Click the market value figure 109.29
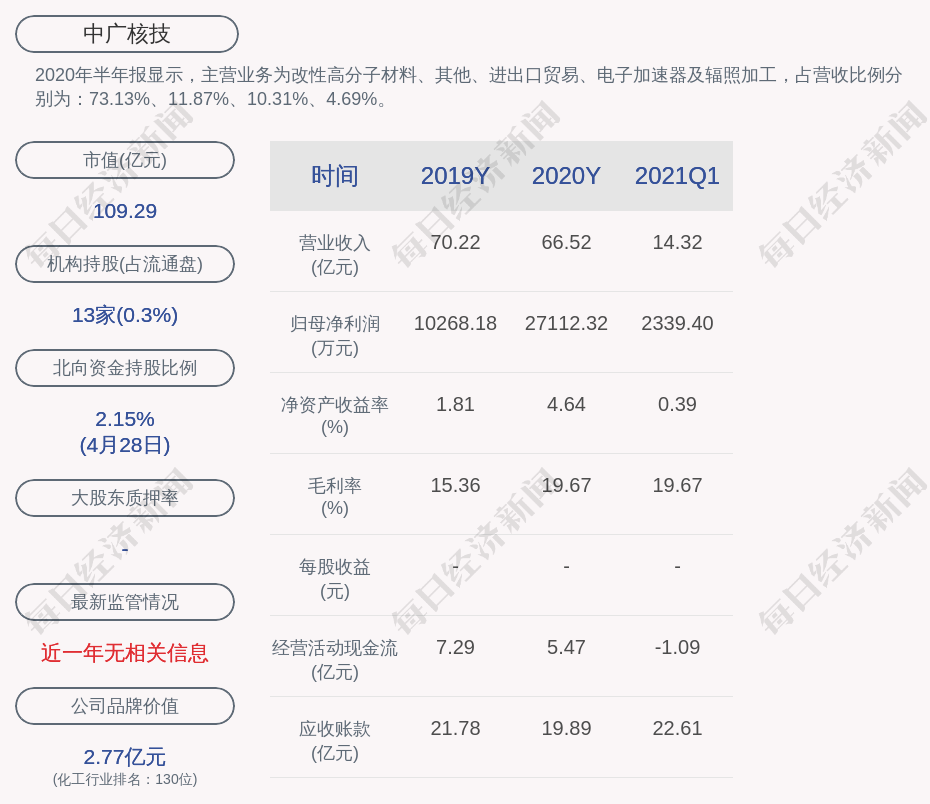 point(125,211)
